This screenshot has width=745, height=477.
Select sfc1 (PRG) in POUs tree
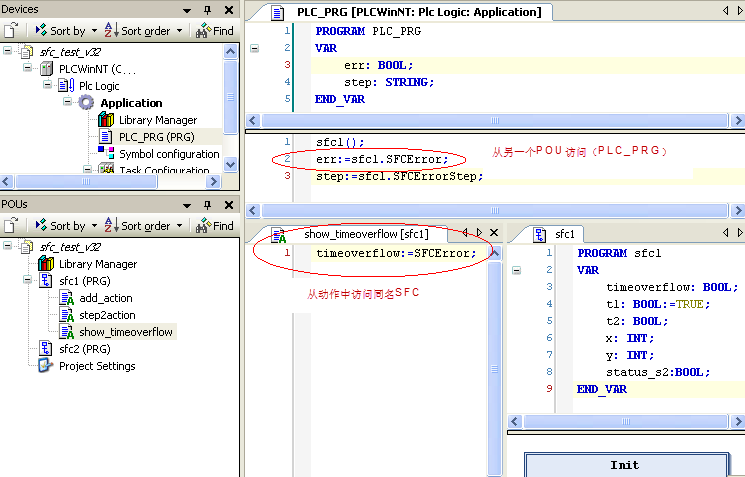85,281
